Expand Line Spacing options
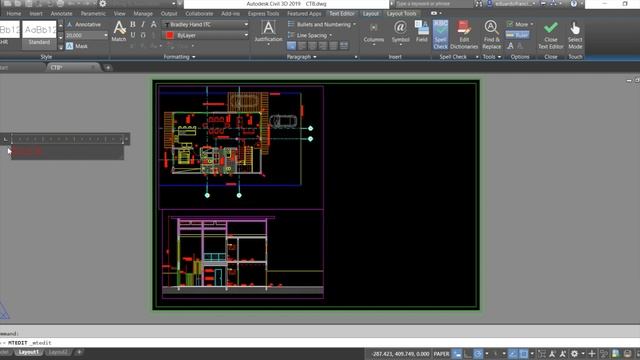640x360 pixels. click(330, 36)
